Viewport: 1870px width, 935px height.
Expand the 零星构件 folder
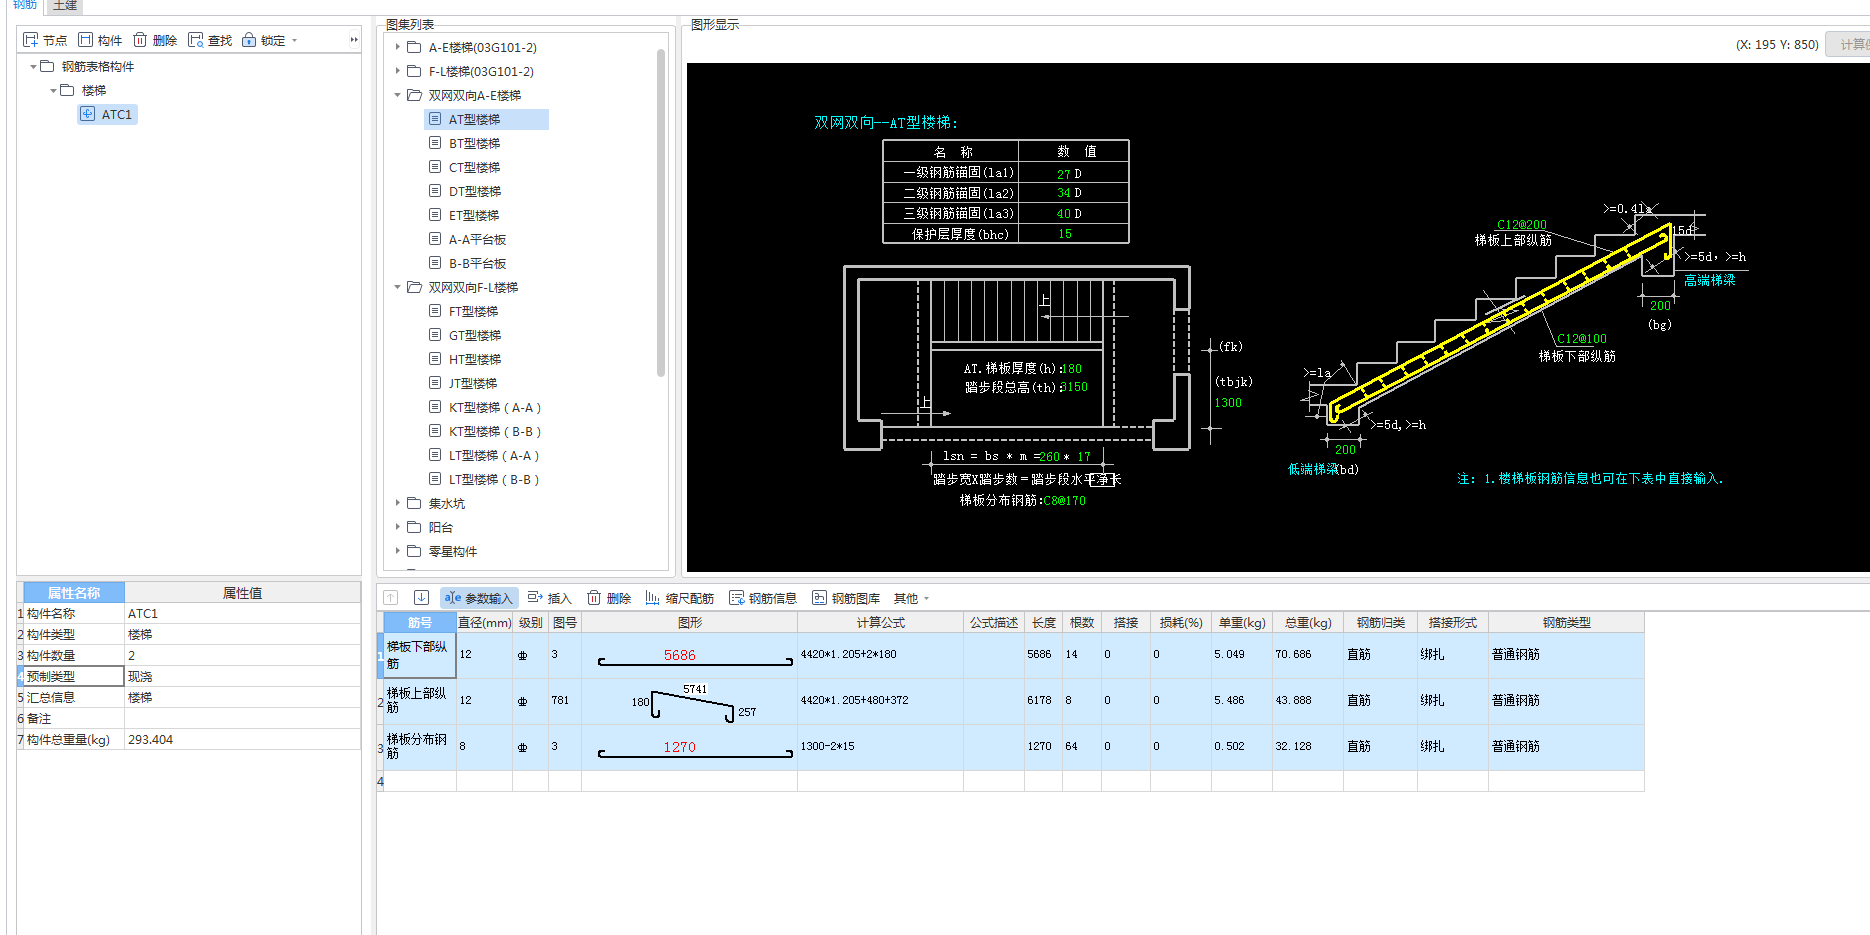(x=397, y=551)
